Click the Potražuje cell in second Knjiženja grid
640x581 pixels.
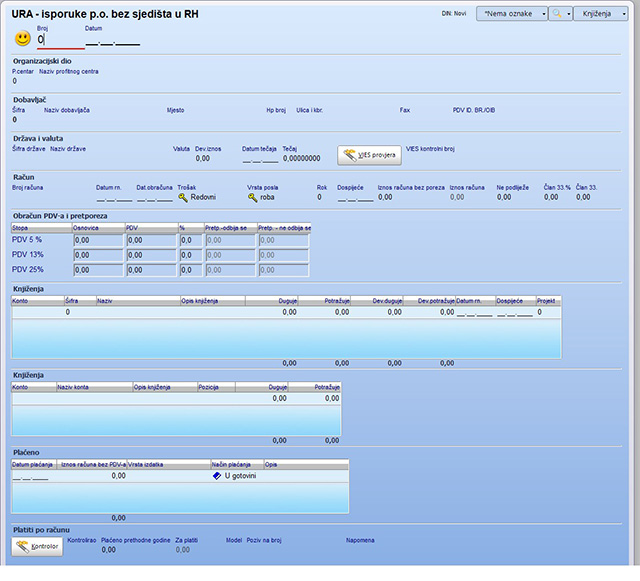click(314, 398)
